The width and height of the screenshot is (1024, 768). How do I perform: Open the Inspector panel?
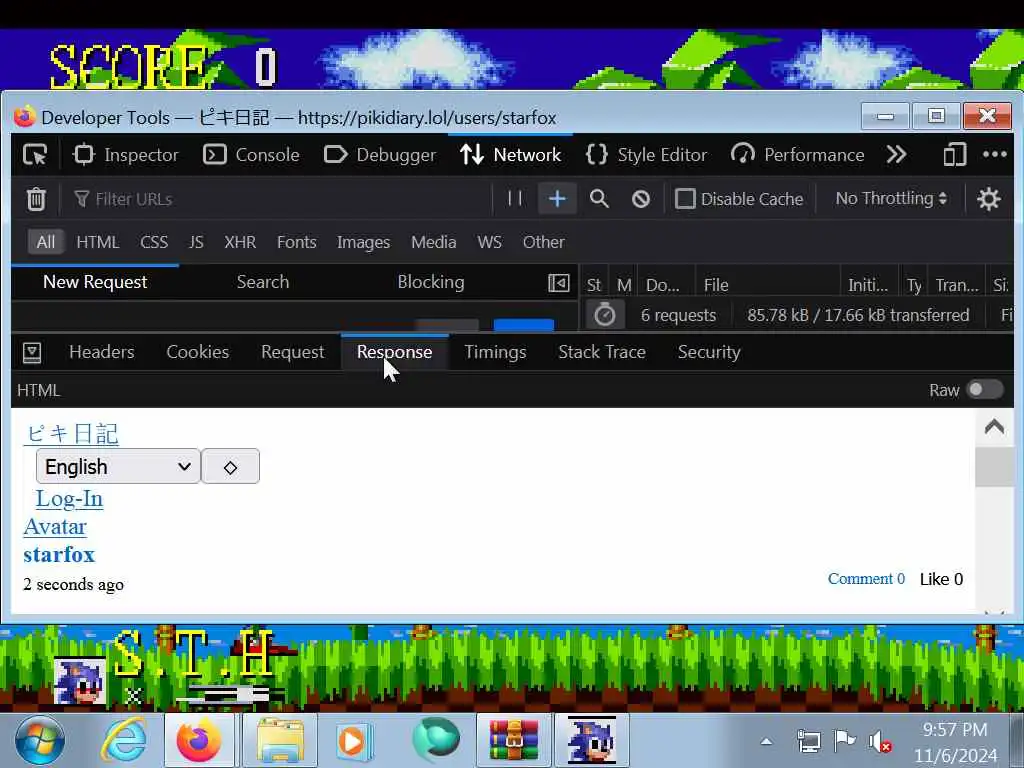coord(125,155)
